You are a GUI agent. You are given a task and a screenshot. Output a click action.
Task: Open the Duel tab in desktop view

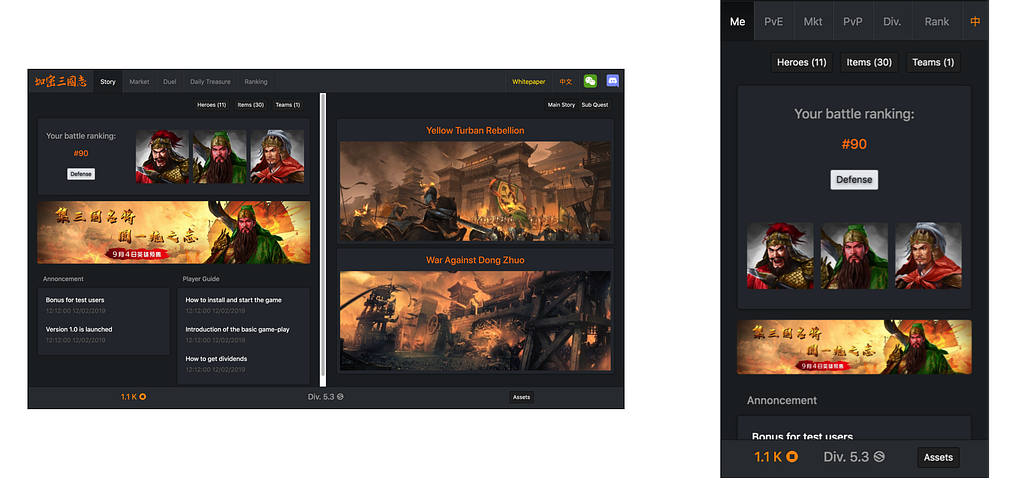pyautogui.click(x=170, y=82)
